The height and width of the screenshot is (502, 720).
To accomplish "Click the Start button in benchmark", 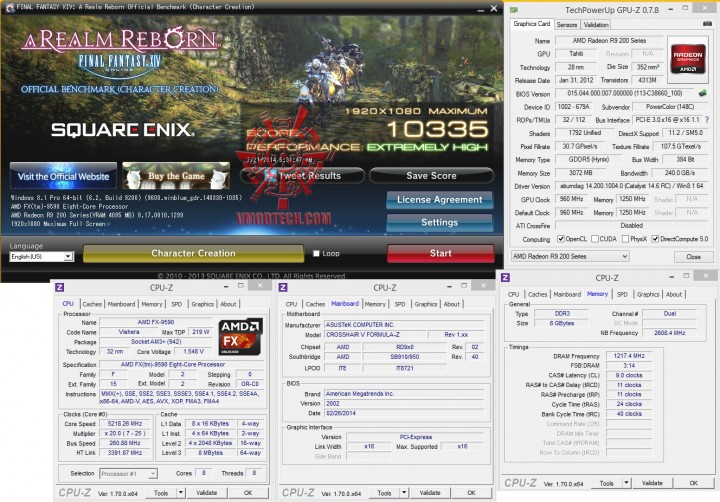I will point(440,253).
